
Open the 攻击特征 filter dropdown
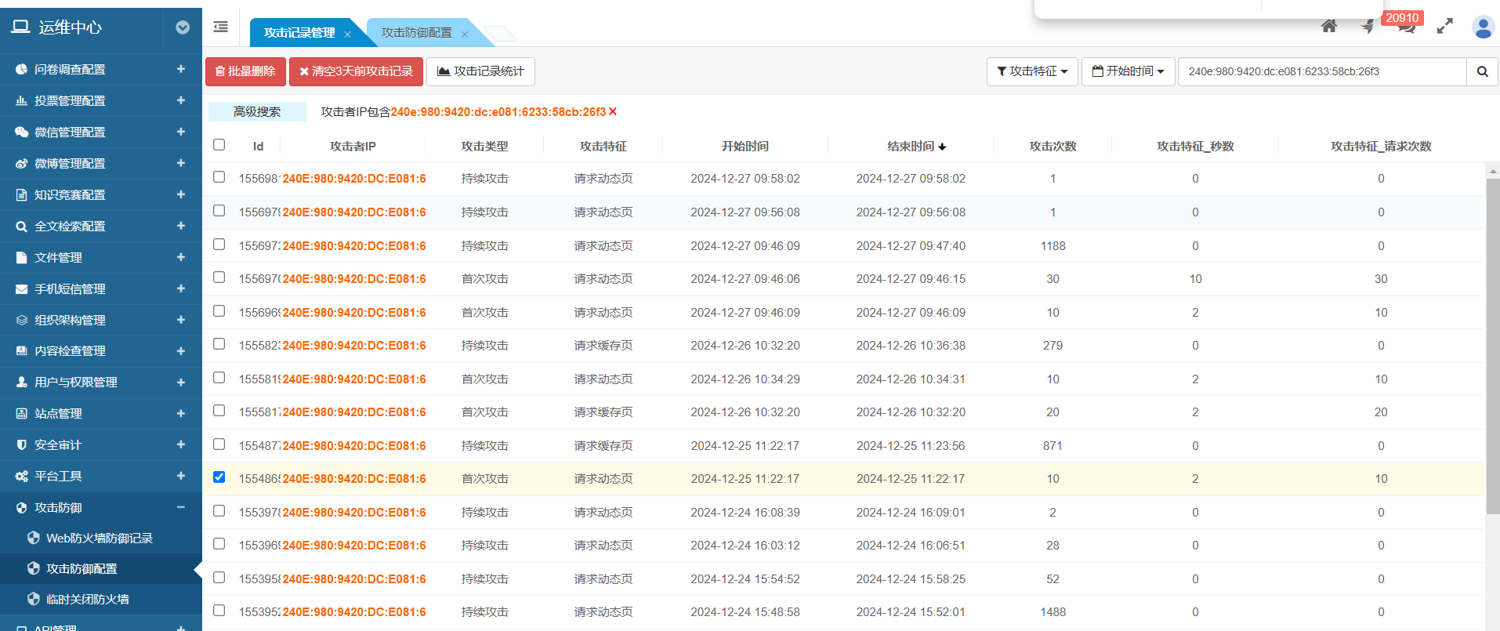(x=1032, y=72)
